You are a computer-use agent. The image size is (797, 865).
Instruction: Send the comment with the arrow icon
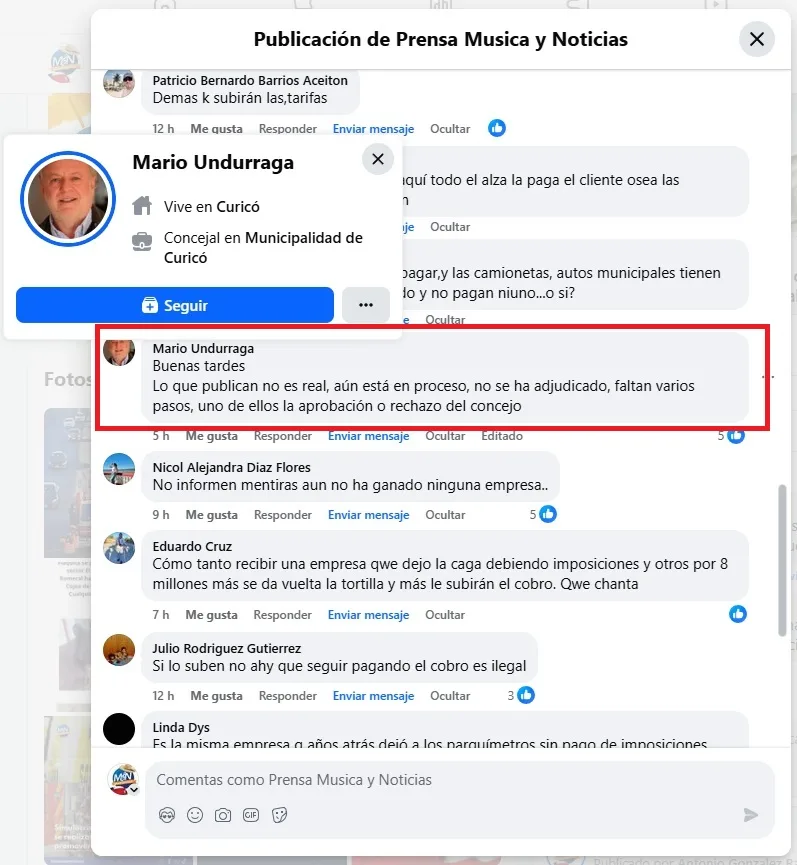tap(751, 815)
